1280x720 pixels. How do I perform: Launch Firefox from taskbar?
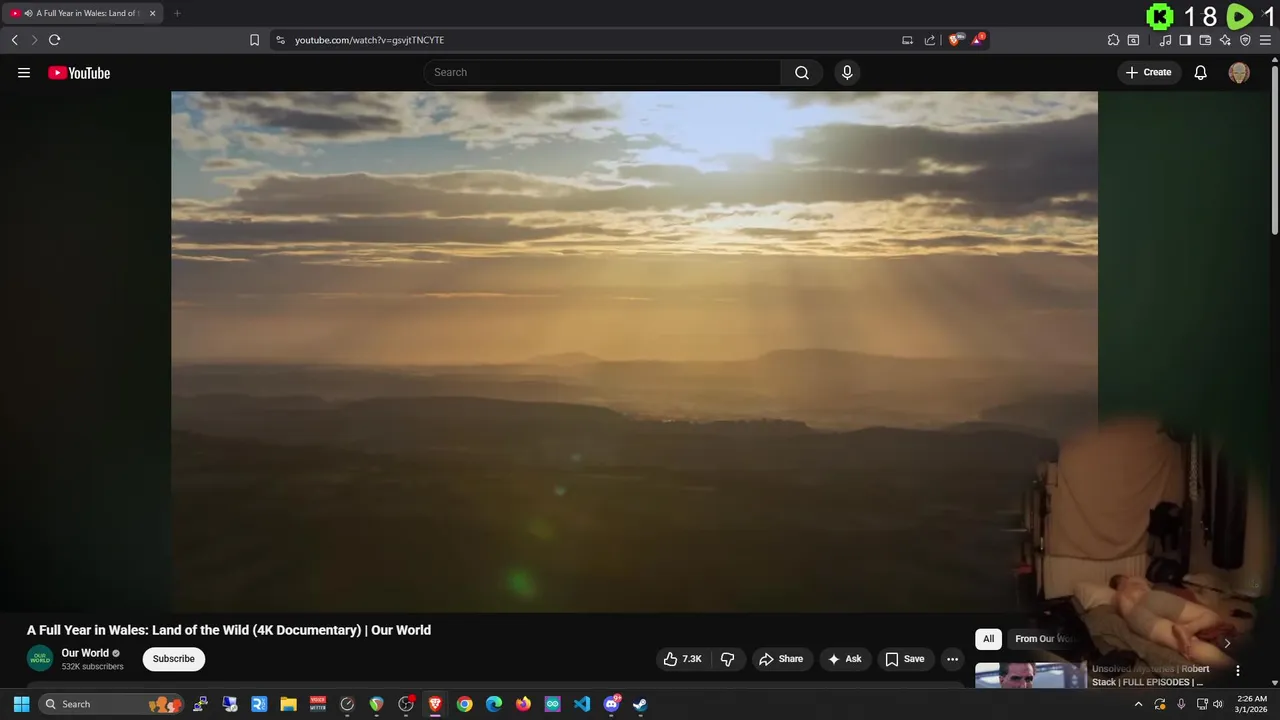523,704
